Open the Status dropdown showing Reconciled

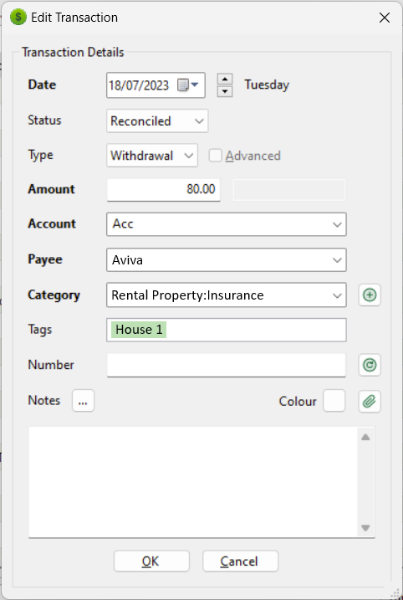tap(157, 121)
